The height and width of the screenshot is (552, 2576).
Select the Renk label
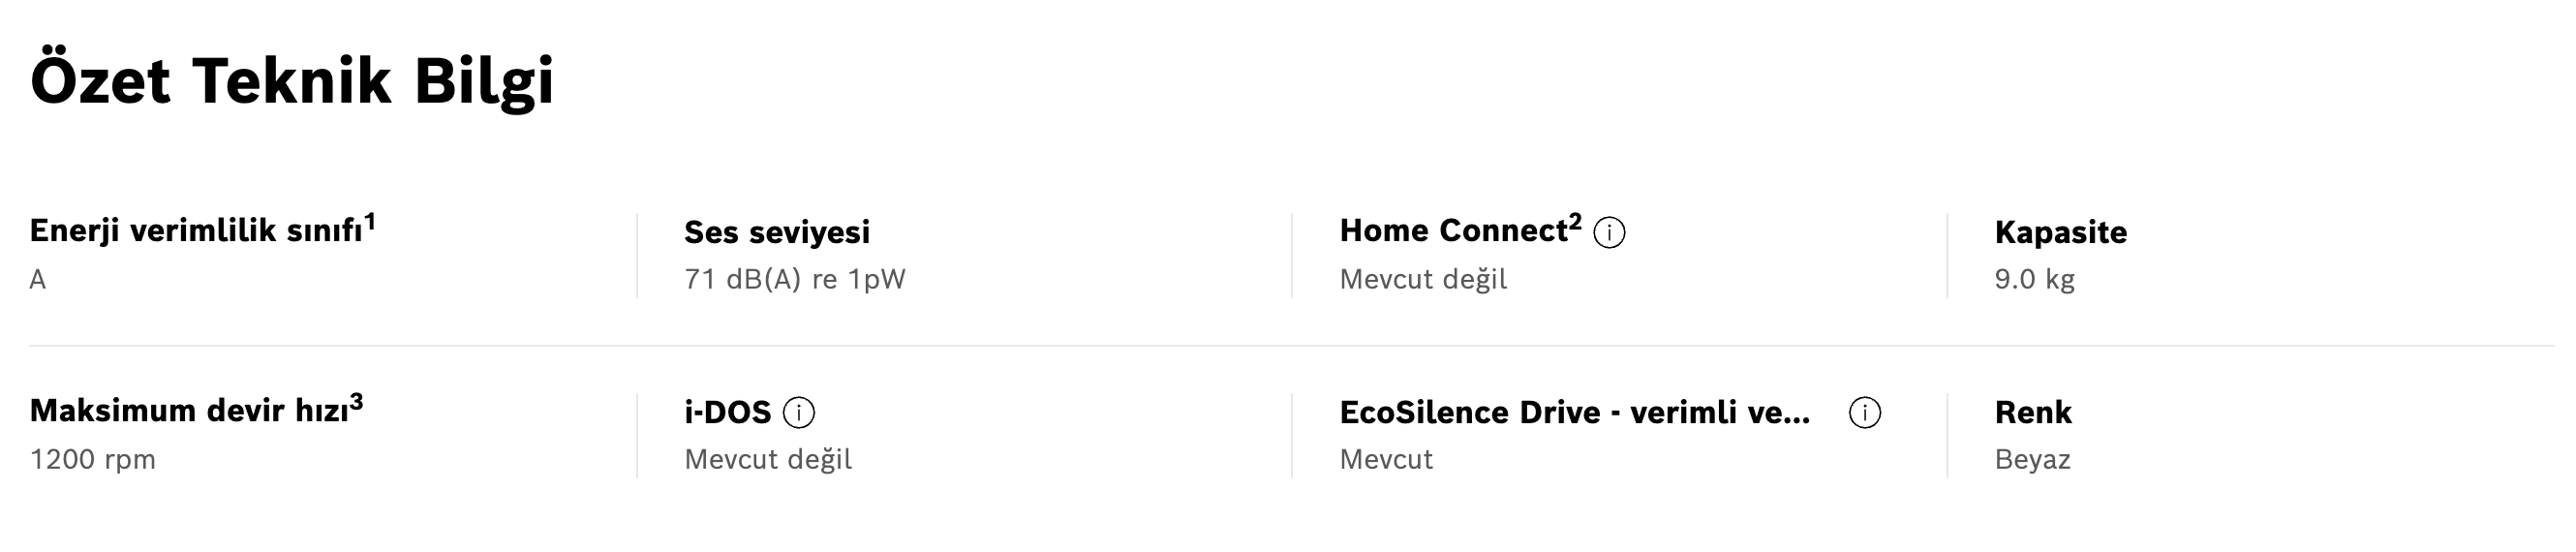[x=2032, y=413]
